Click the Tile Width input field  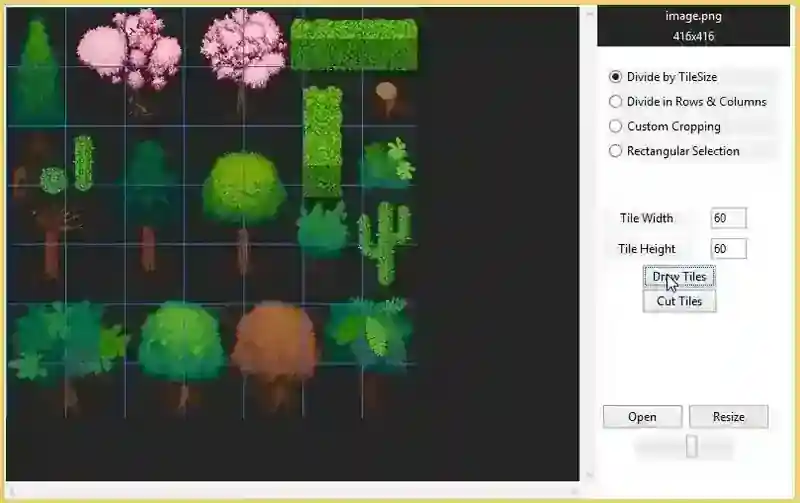729,218
